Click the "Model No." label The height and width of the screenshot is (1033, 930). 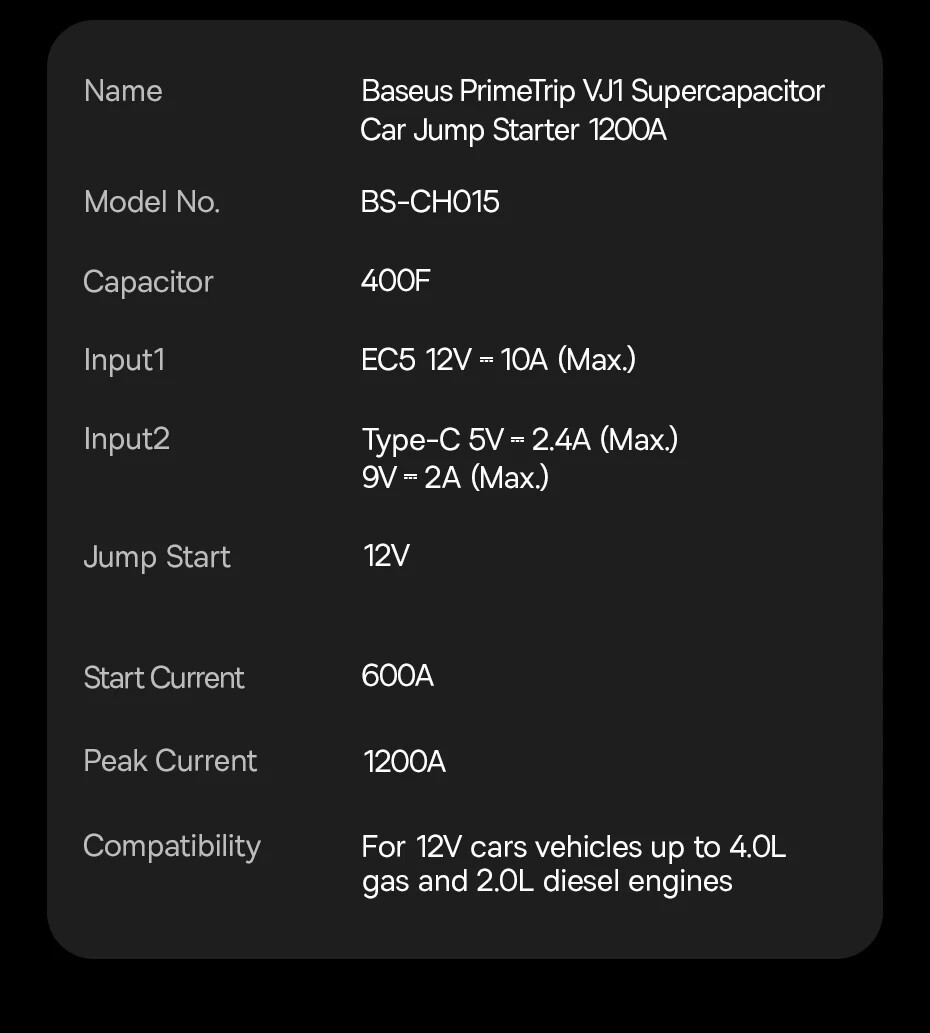coord(152,202)
